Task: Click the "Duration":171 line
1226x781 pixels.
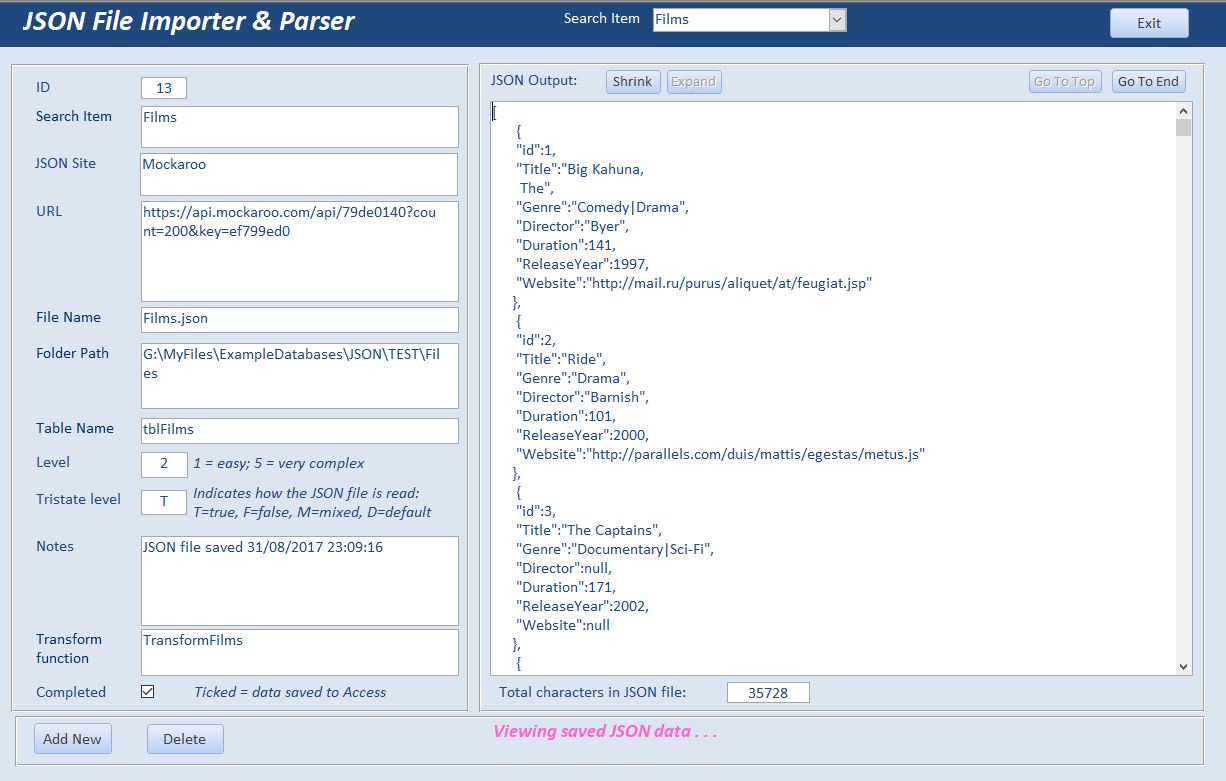Action: pos(566,587)
